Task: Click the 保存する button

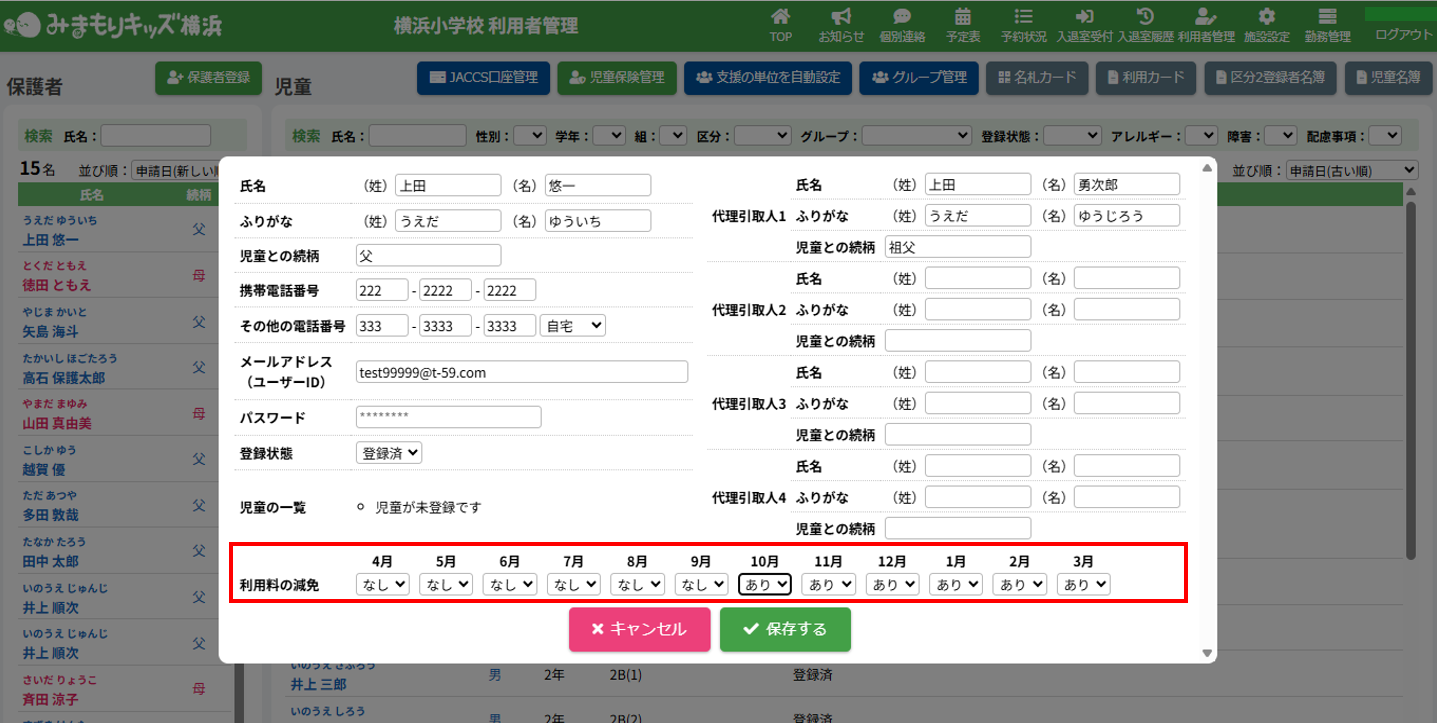Action: 785,629
